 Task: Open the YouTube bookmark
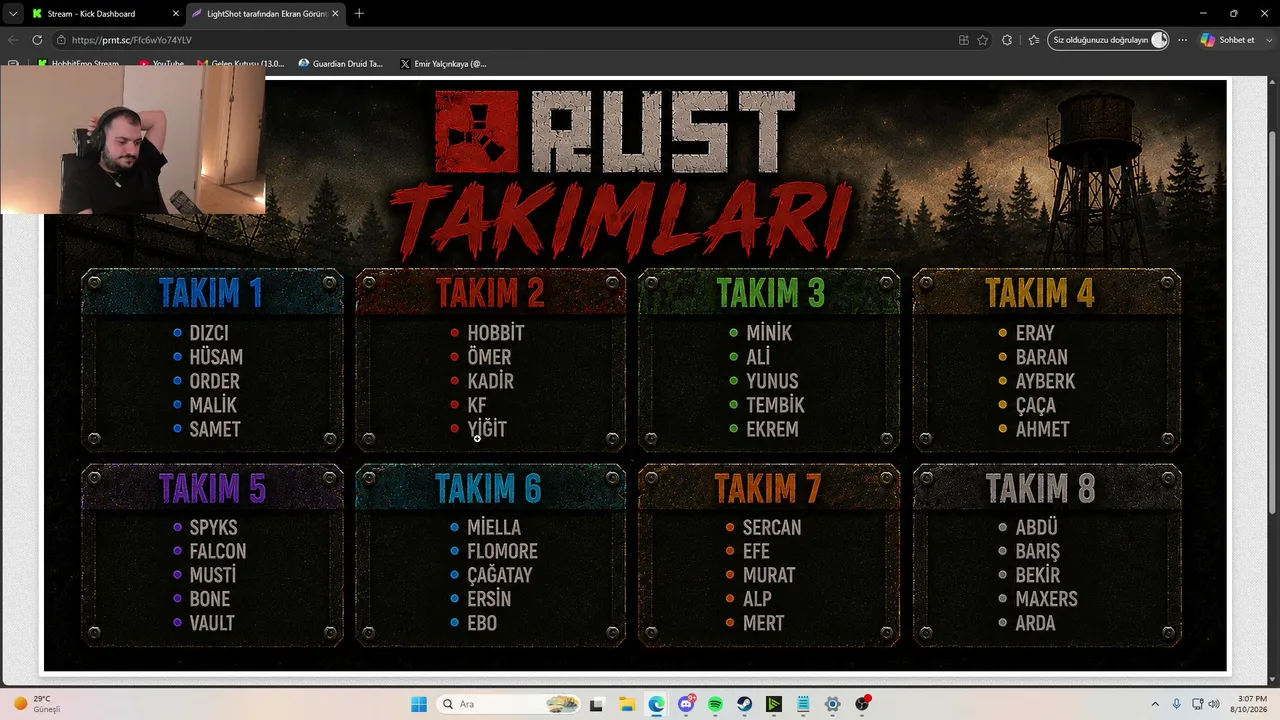tap(161, 64)
